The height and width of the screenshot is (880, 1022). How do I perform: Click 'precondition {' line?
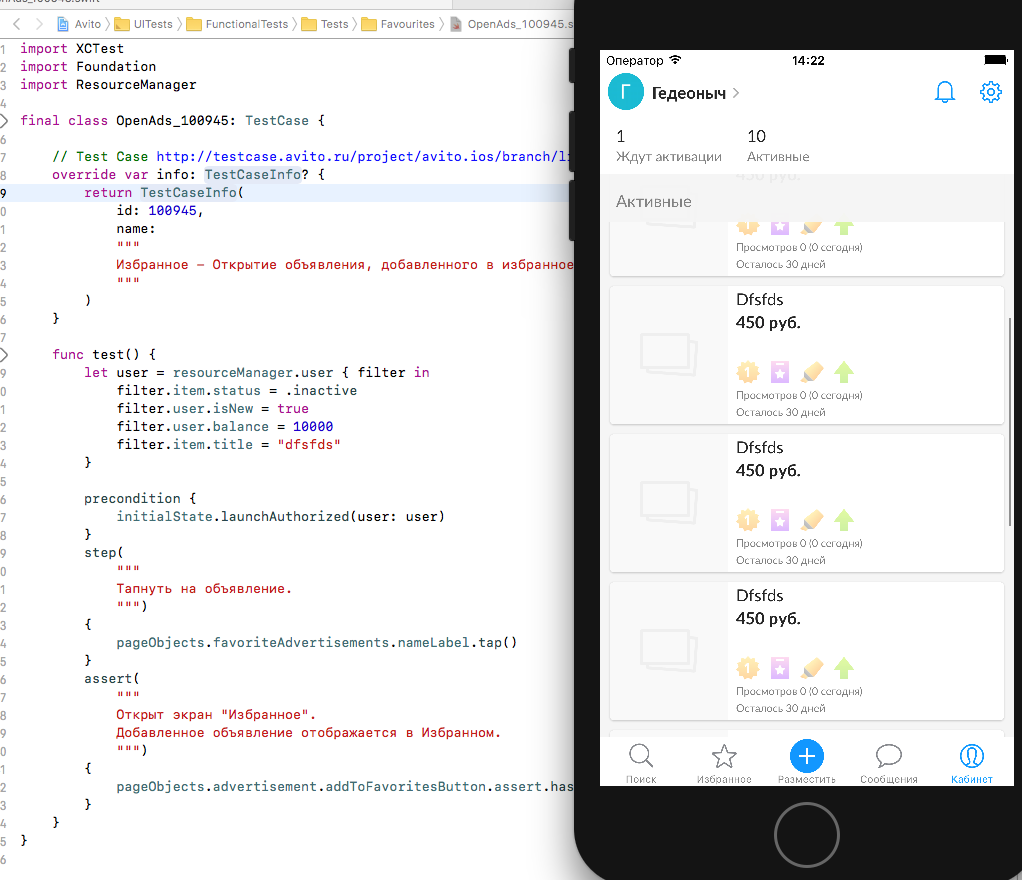[x=140, y=499]
